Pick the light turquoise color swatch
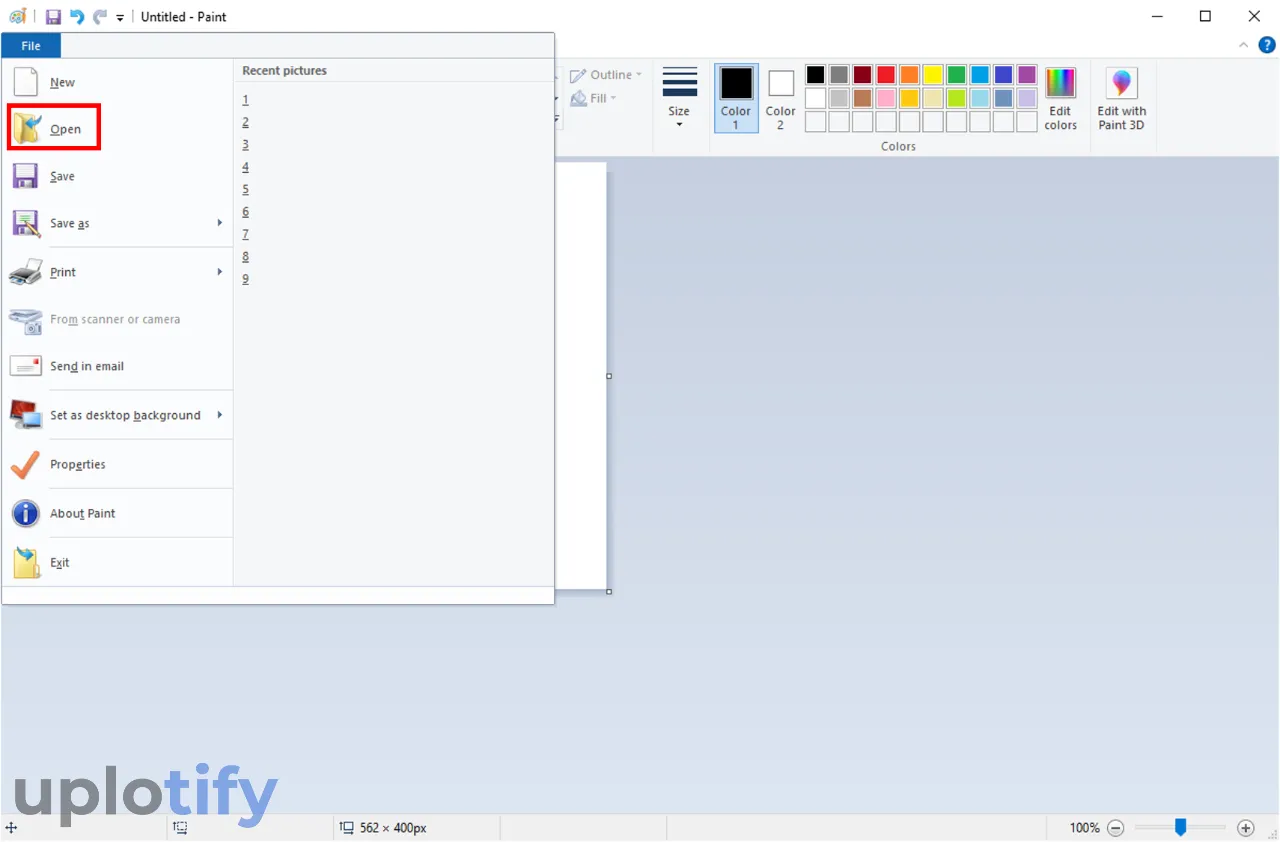 click(x=980, y=98)
